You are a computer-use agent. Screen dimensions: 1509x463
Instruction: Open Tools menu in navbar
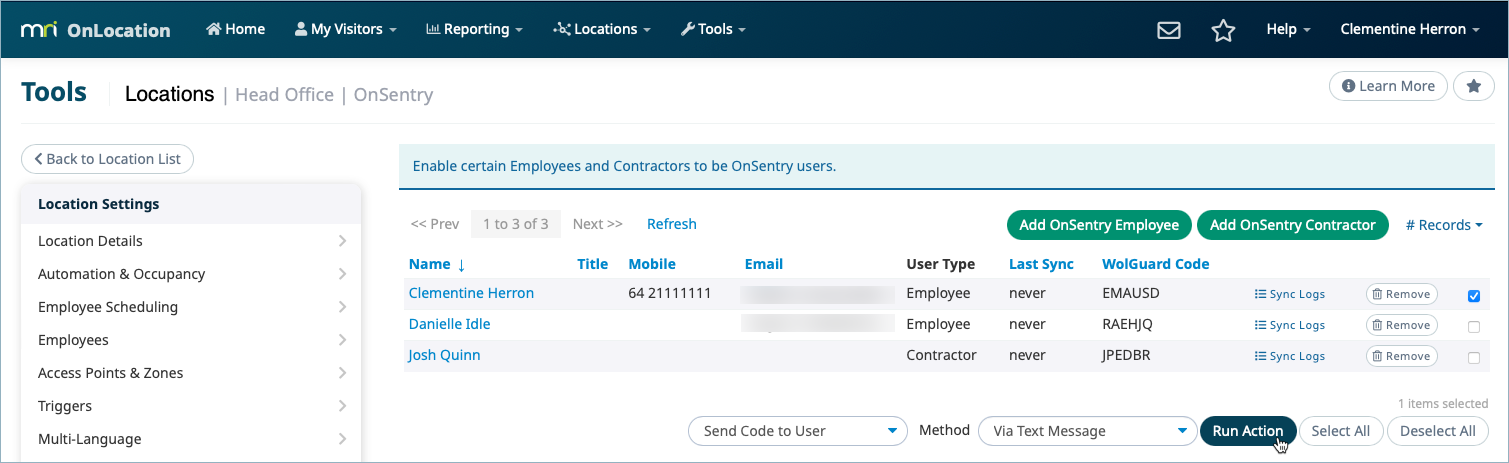click(x=713, y=30)
